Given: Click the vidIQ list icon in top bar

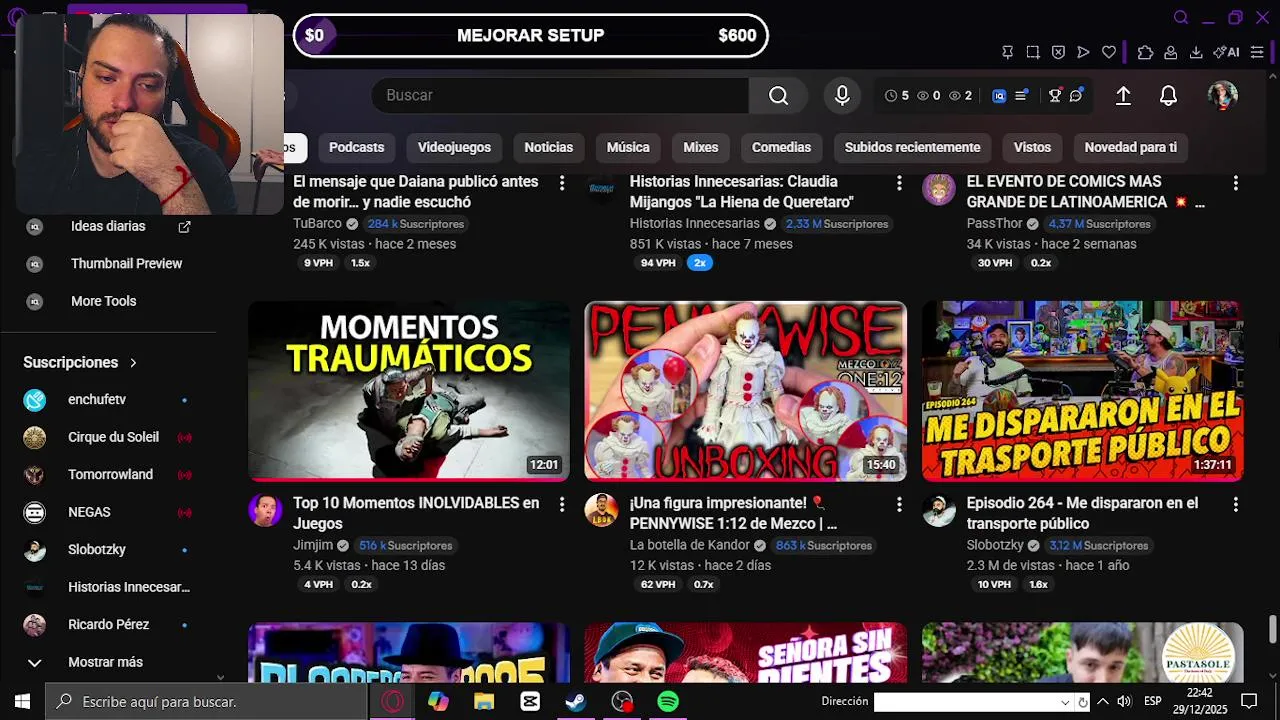Looking at the screenshot, I should click(x=1021, y=96).
